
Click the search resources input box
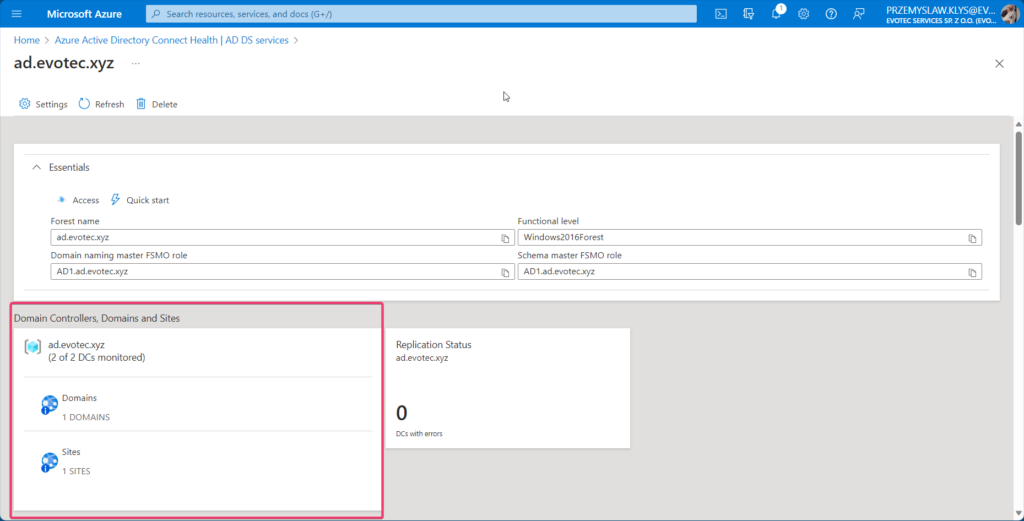coord(420,14)
